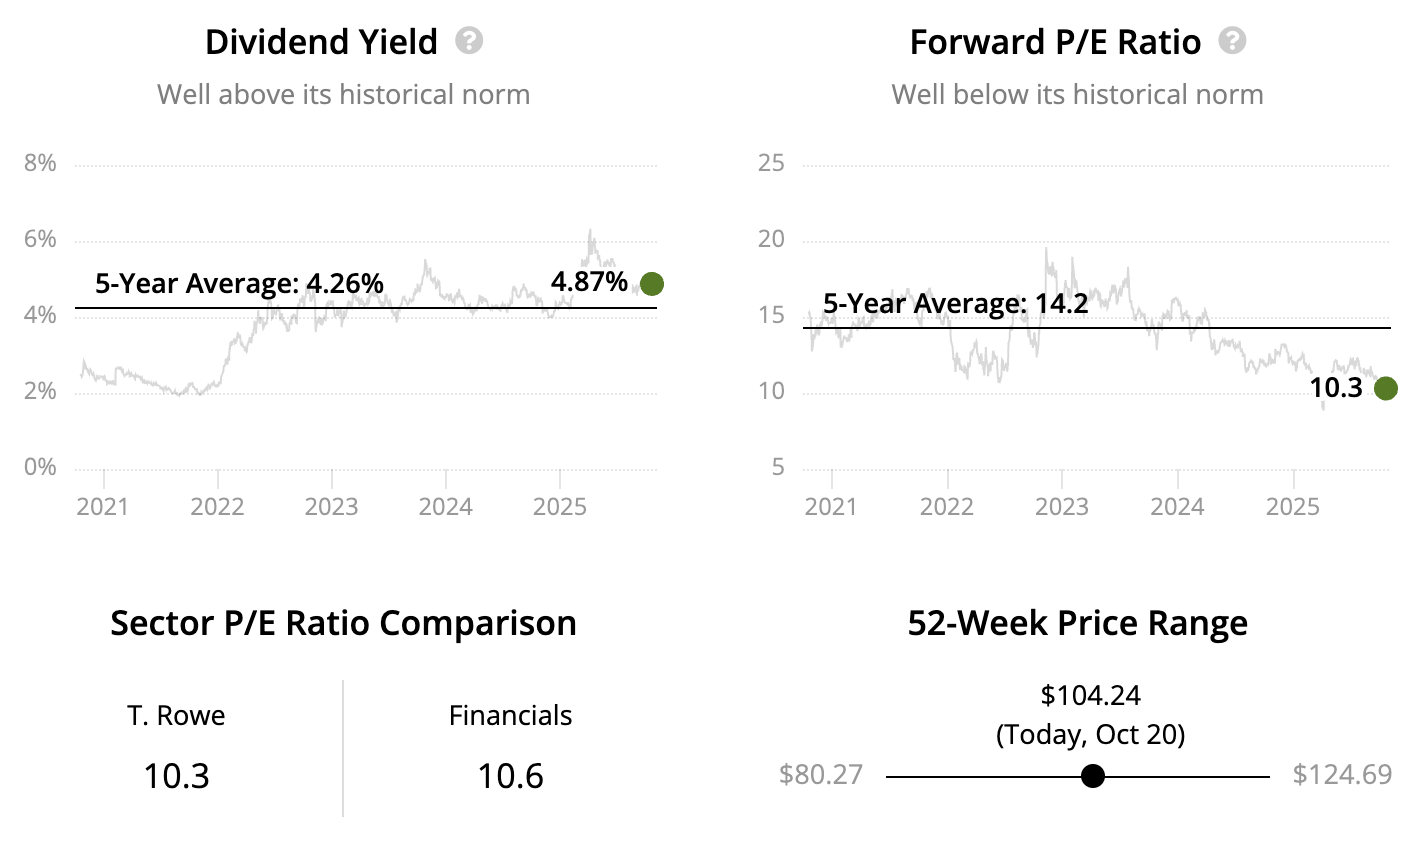Click the Sector P/E Ratio Comparison heading
This screenshot has width=1424, height=846.
(x=343, y=623)
